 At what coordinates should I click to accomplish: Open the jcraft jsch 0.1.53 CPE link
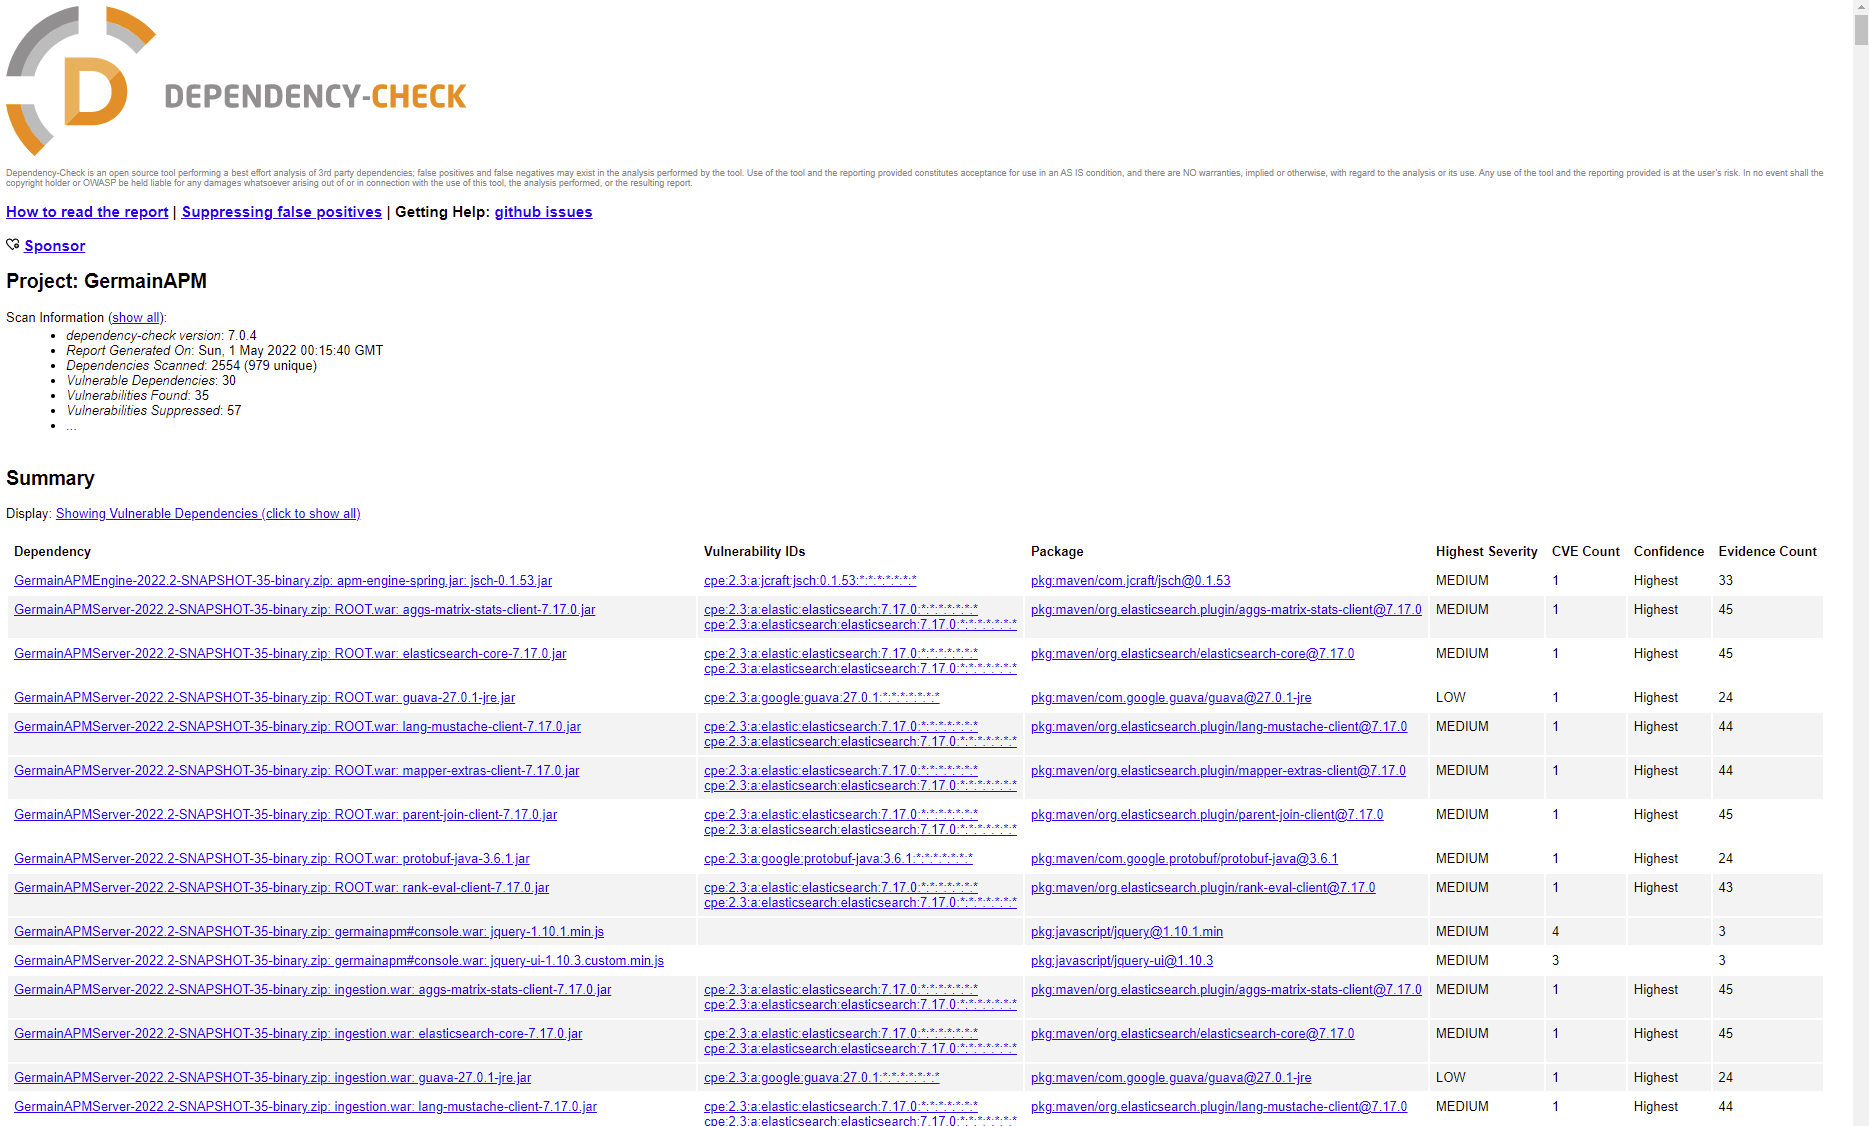tap(810, 581)
